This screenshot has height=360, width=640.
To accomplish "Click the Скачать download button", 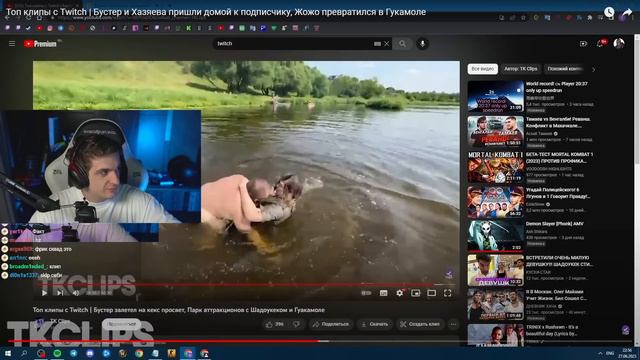I will [x=375, y=324].
